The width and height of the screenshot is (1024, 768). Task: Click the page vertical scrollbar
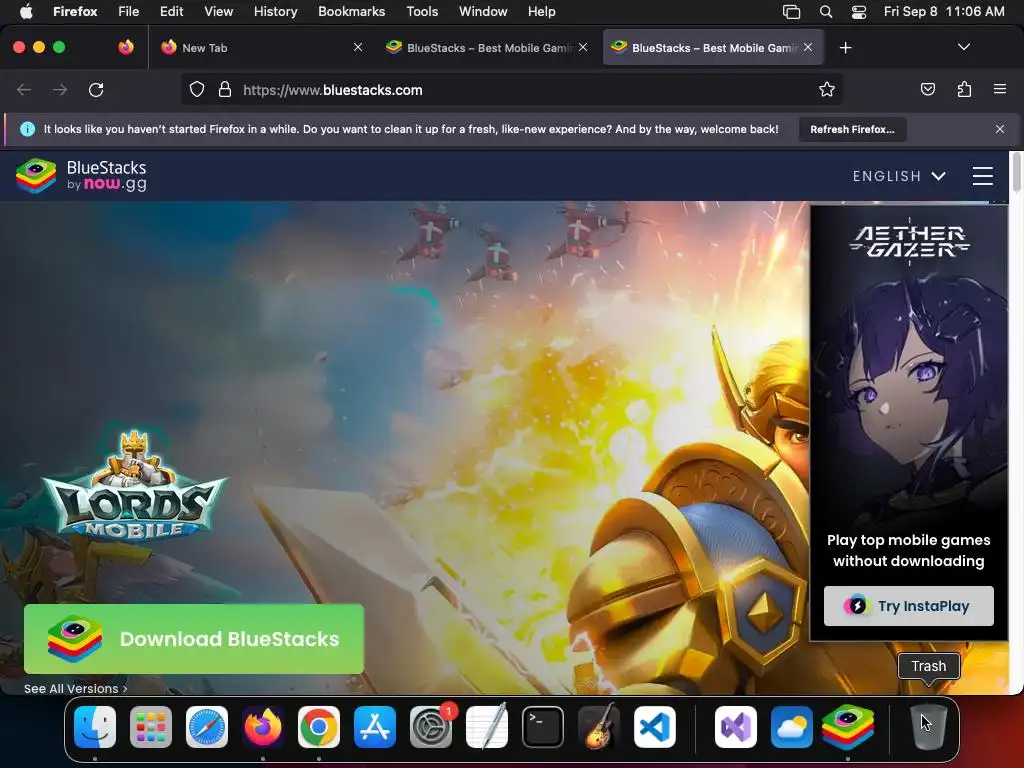[x=1016, y=172]
